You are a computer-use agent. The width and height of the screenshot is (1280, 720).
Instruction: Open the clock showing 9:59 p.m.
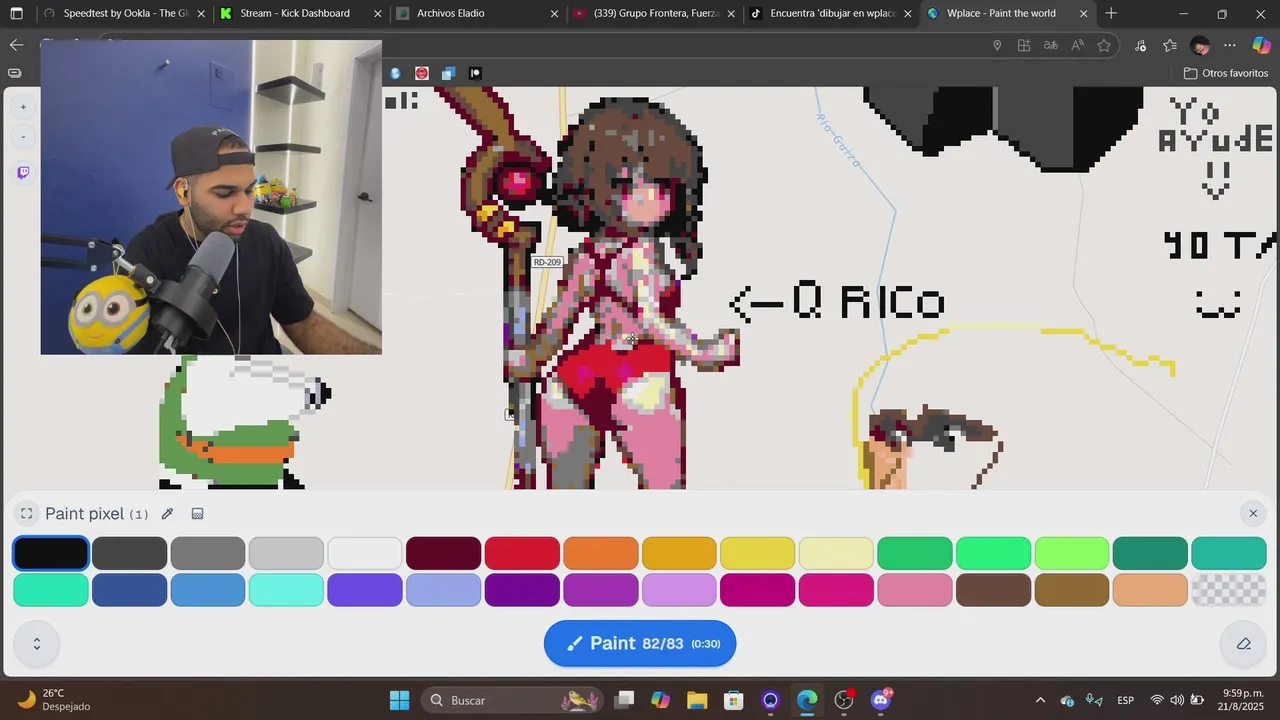1241,700
